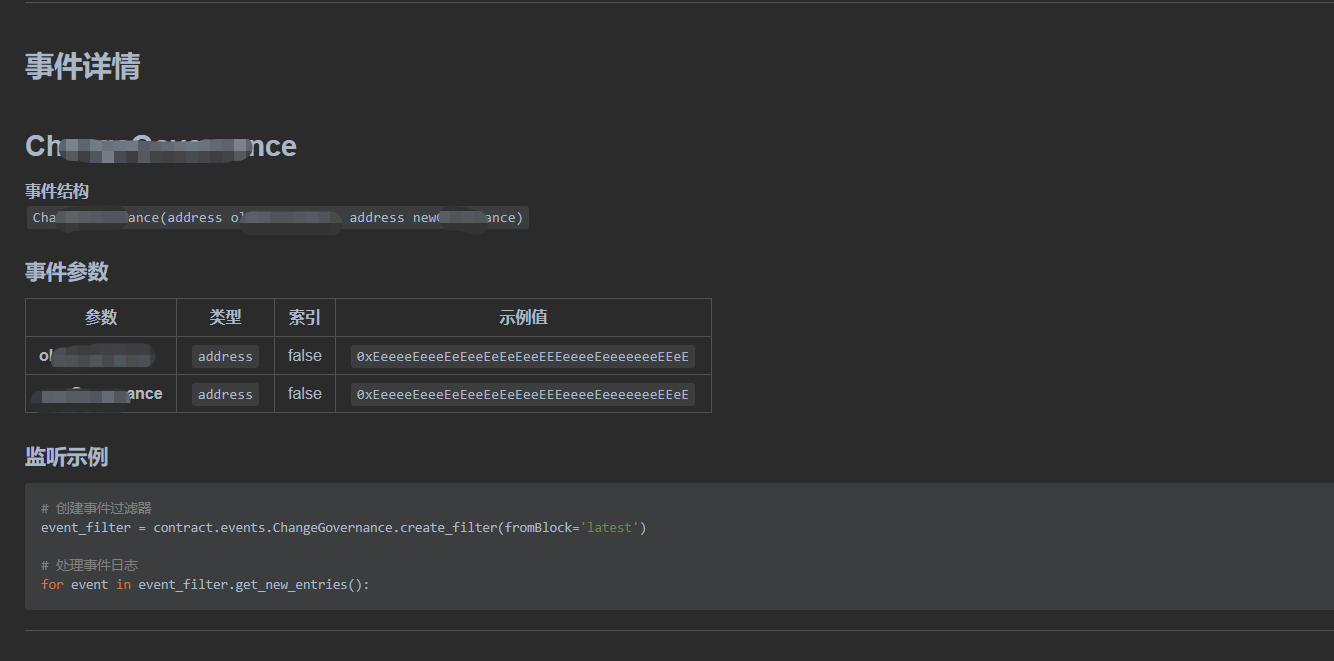Click the 监听示例 heading
The image size is (1334, 661).
point(67,457)
